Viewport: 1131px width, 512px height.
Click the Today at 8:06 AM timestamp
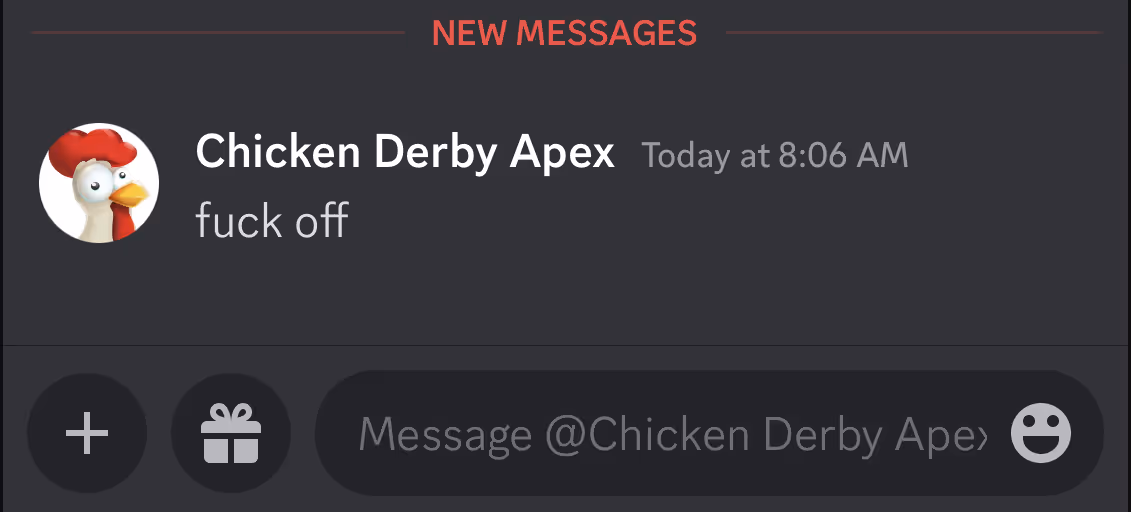pos(775,156)
